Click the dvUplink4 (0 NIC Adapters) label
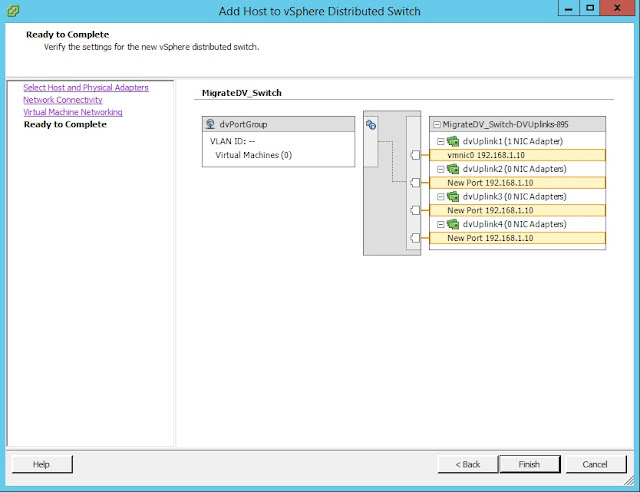640x492 pixels. pos(514,224)
